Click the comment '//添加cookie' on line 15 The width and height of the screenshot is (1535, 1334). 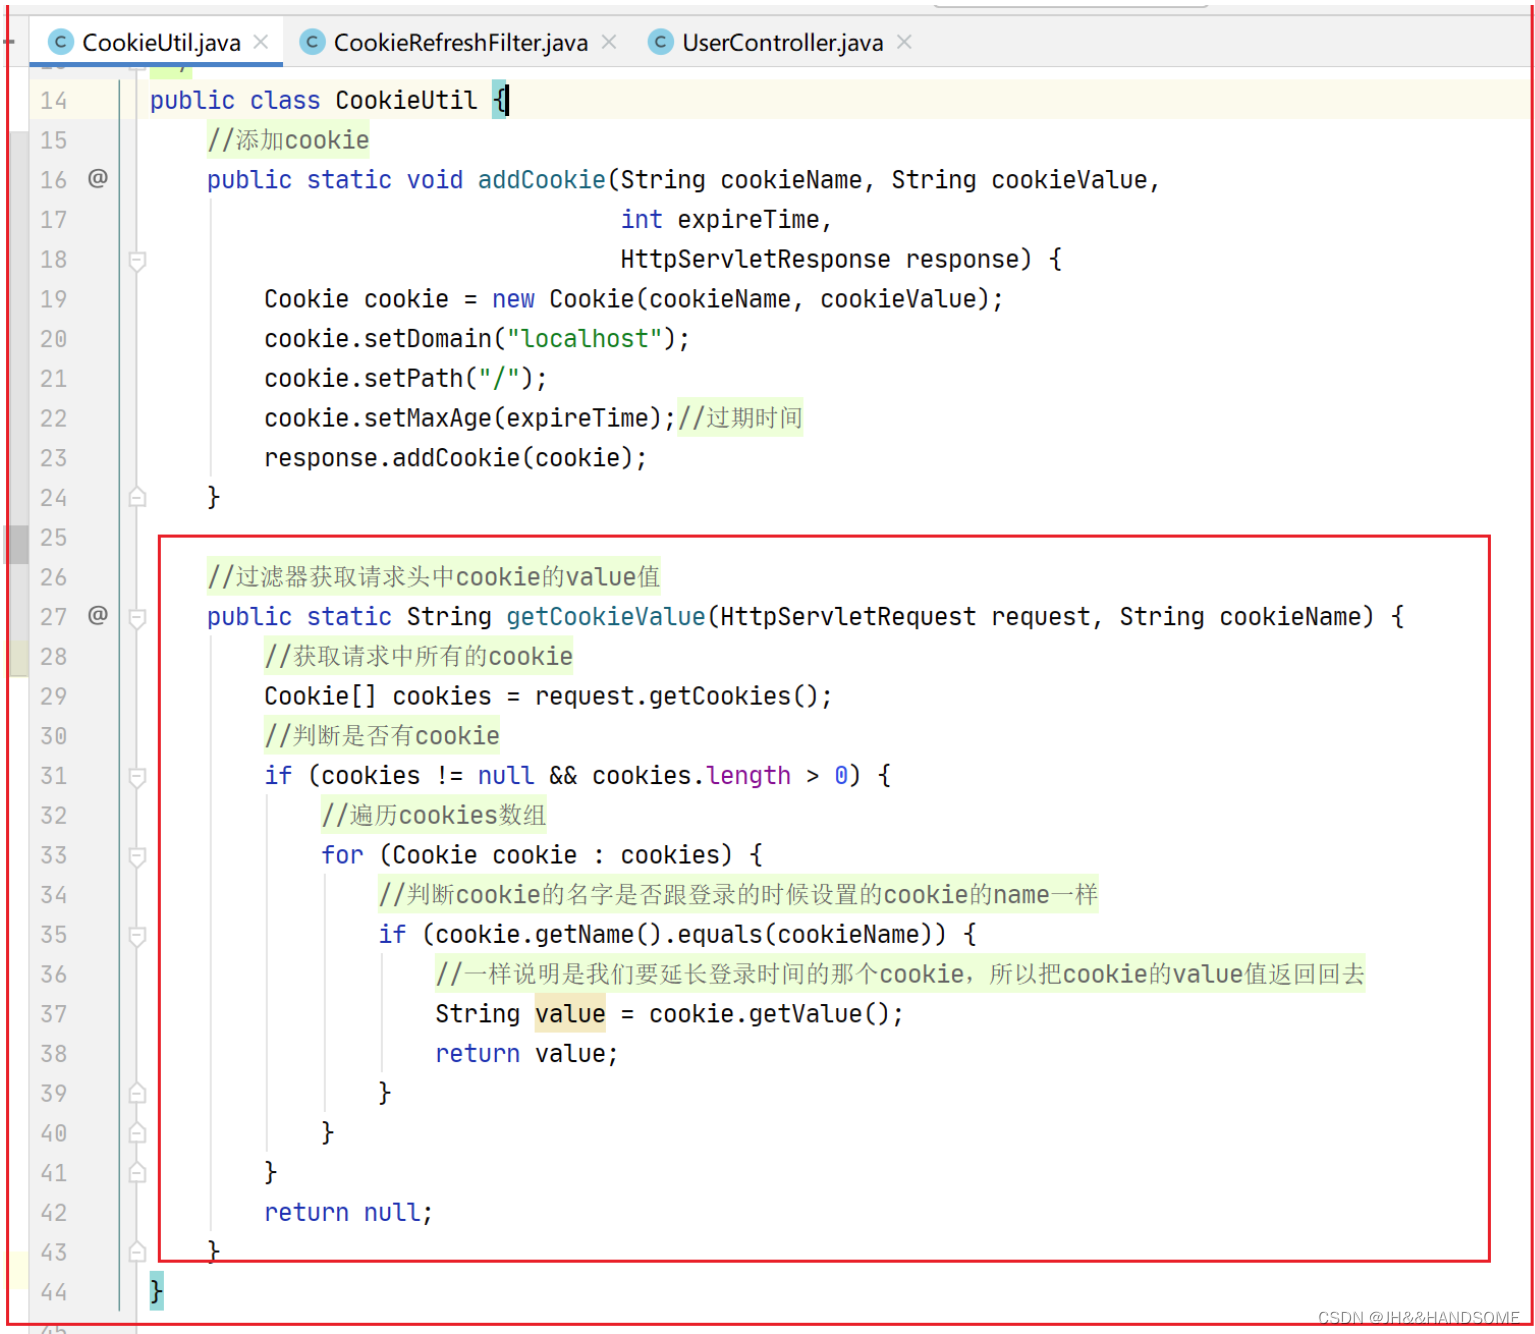288,140
